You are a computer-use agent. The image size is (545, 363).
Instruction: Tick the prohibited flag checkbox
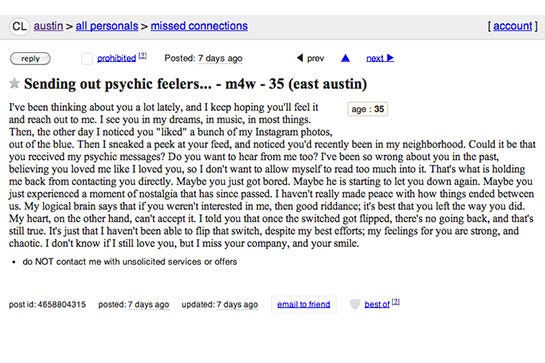point(87,58)
